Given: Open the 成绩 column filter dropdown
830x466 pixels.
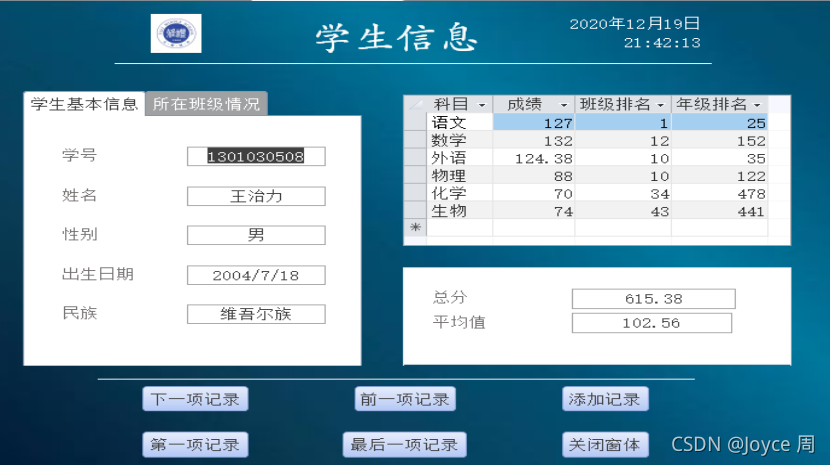Looking at the screenshot, I should point(564,105).
